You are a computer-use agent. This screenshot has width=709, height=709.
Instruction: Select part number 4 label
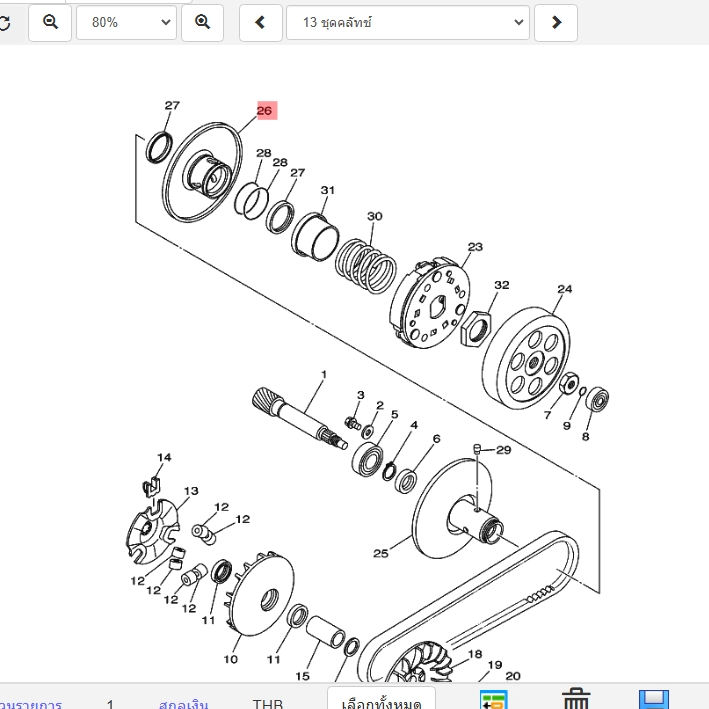pos(414,425)
